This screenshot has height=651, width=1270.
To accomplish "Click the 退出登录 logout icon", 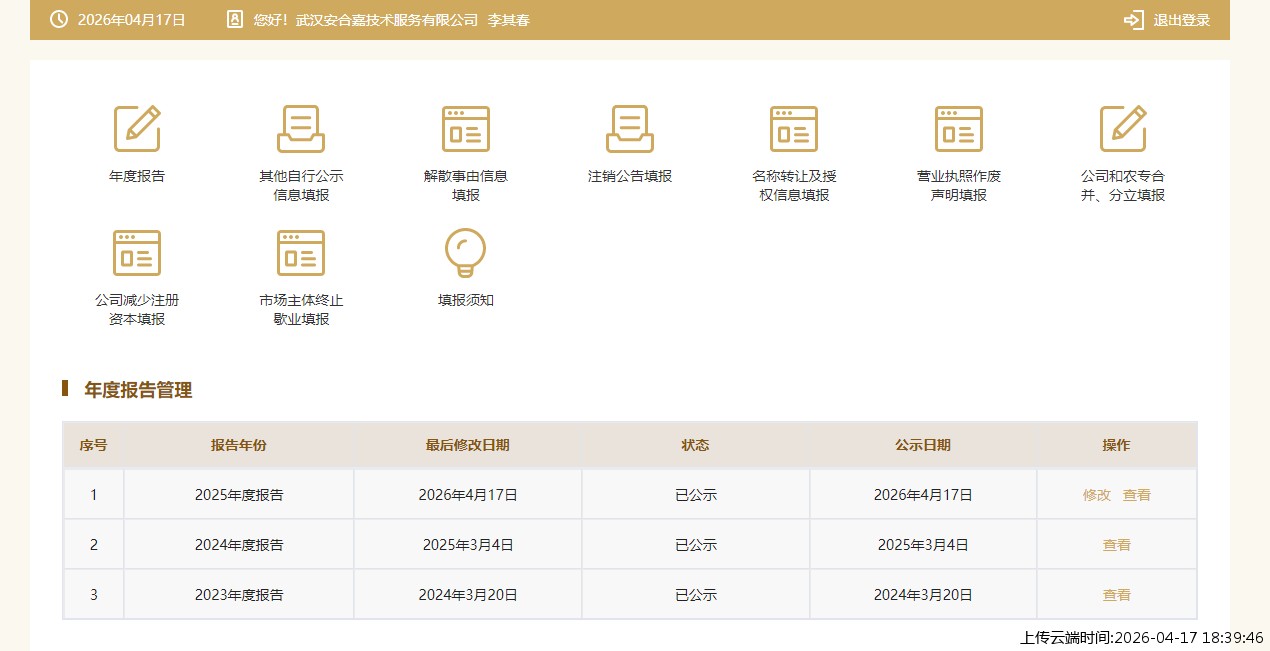I will pos(1133,20).
